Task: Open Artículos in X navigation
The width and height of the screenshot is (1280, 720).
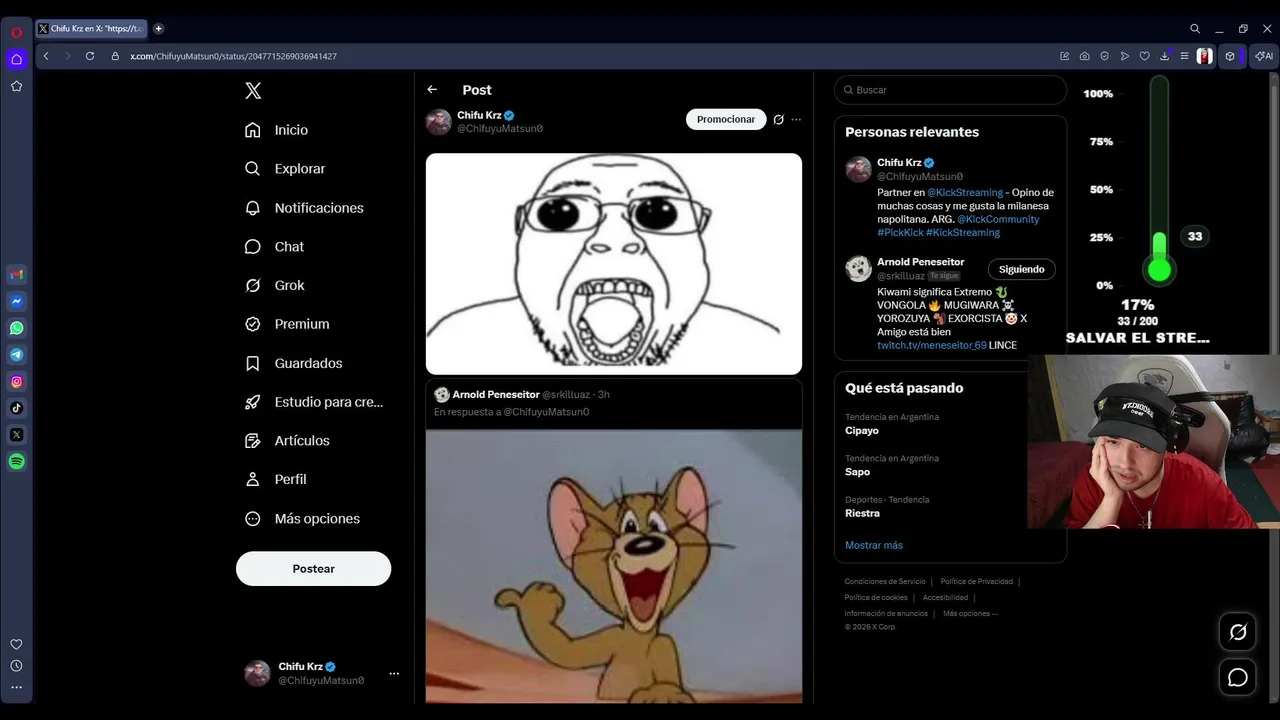Action: tap(288, 441)
